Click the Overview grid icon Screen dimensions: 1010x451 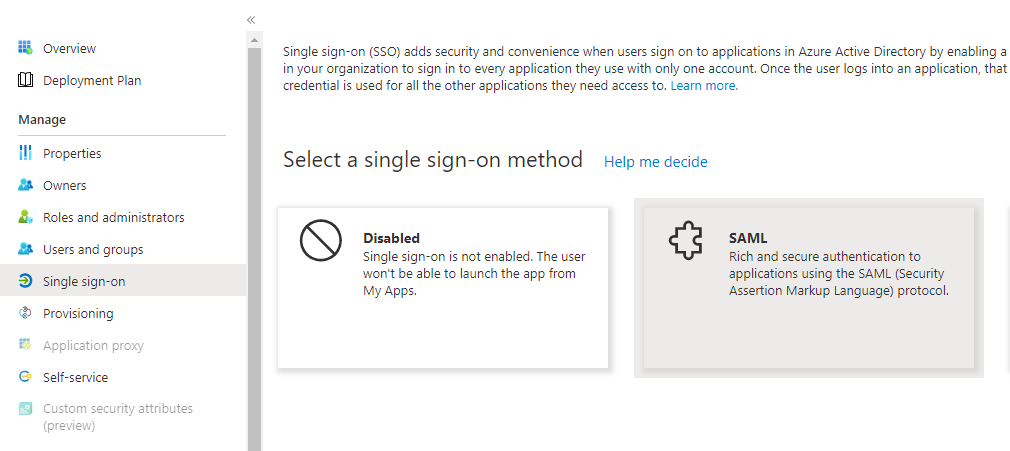click(25, 48)
